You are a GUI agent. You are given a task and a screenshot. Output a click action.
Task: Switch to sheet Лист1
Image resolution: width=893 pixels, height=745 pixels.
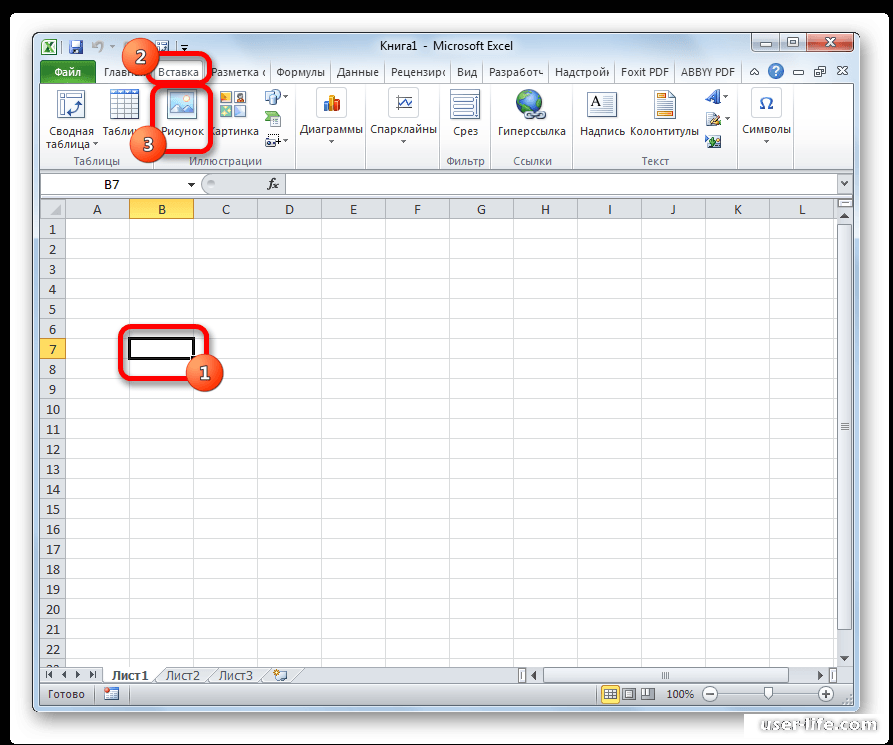click(x=130, y=676)
